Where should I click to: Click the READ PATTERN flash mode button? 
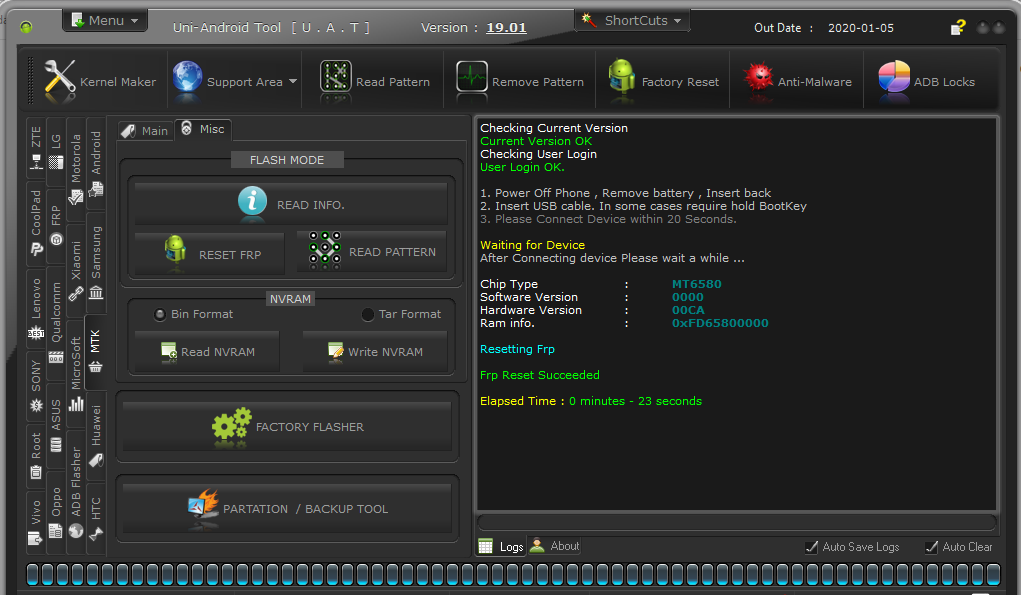point(372,251)
